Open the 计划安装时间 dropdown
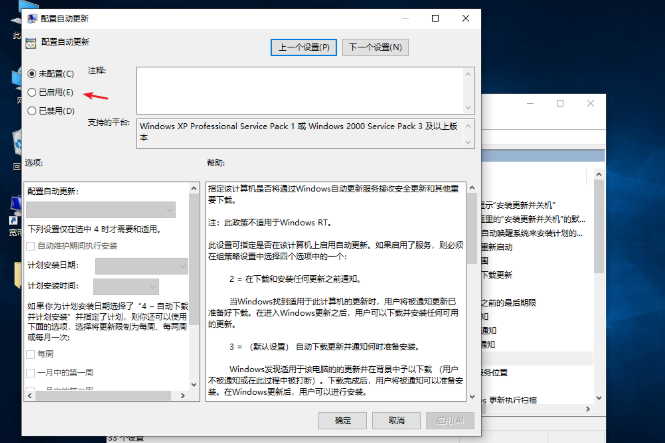 click(x=126, y=287)
